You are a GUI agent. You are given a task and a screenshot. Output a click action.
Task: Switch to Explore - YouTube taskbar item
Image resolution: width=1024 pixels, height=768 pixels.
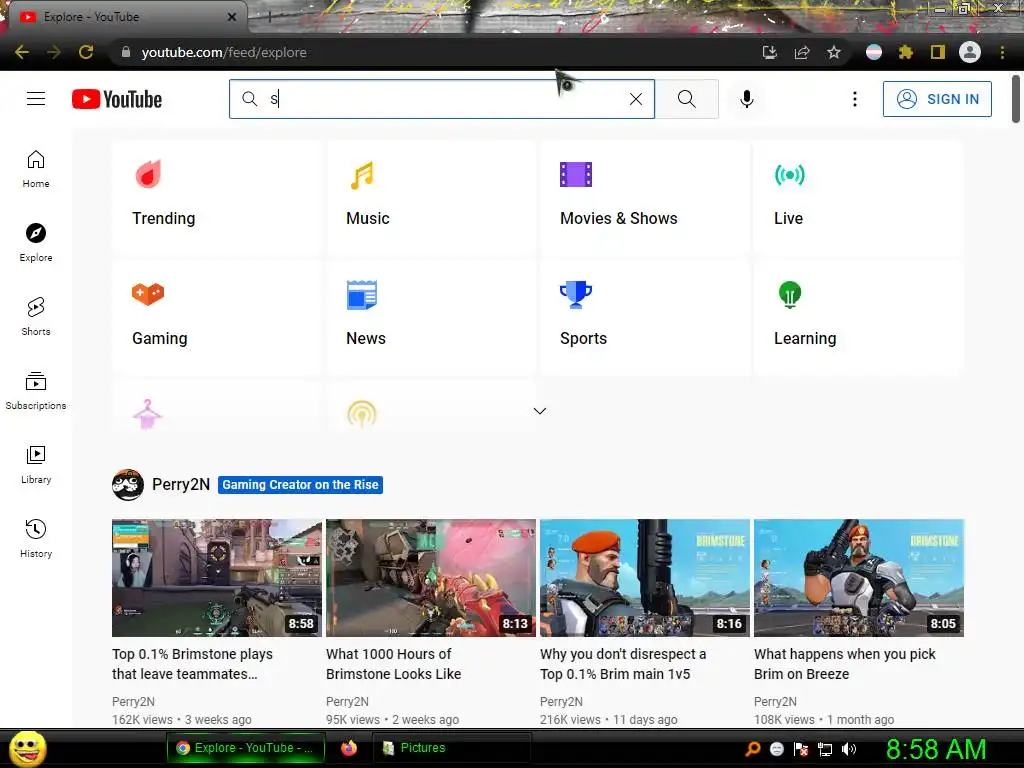point(246,748)
